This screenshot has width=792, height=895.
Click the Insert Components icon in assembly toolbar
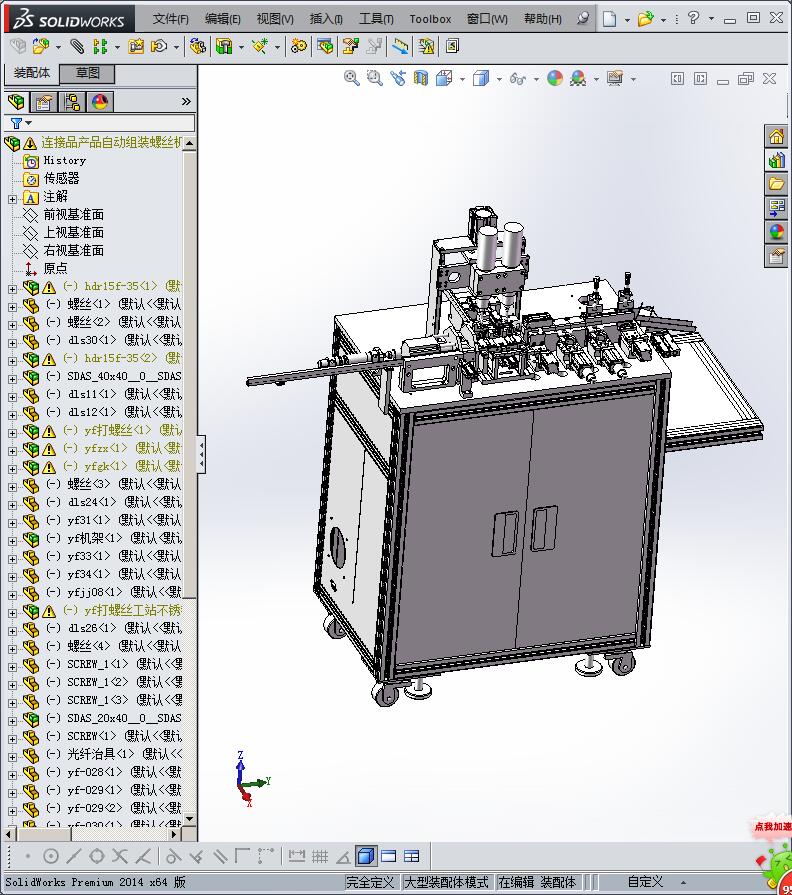pos(41,46)
